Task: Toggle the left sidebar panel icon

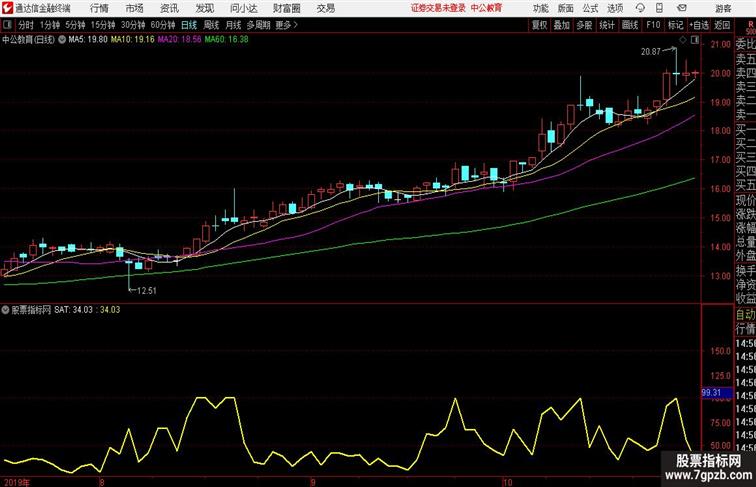Action: click(7, 25)
